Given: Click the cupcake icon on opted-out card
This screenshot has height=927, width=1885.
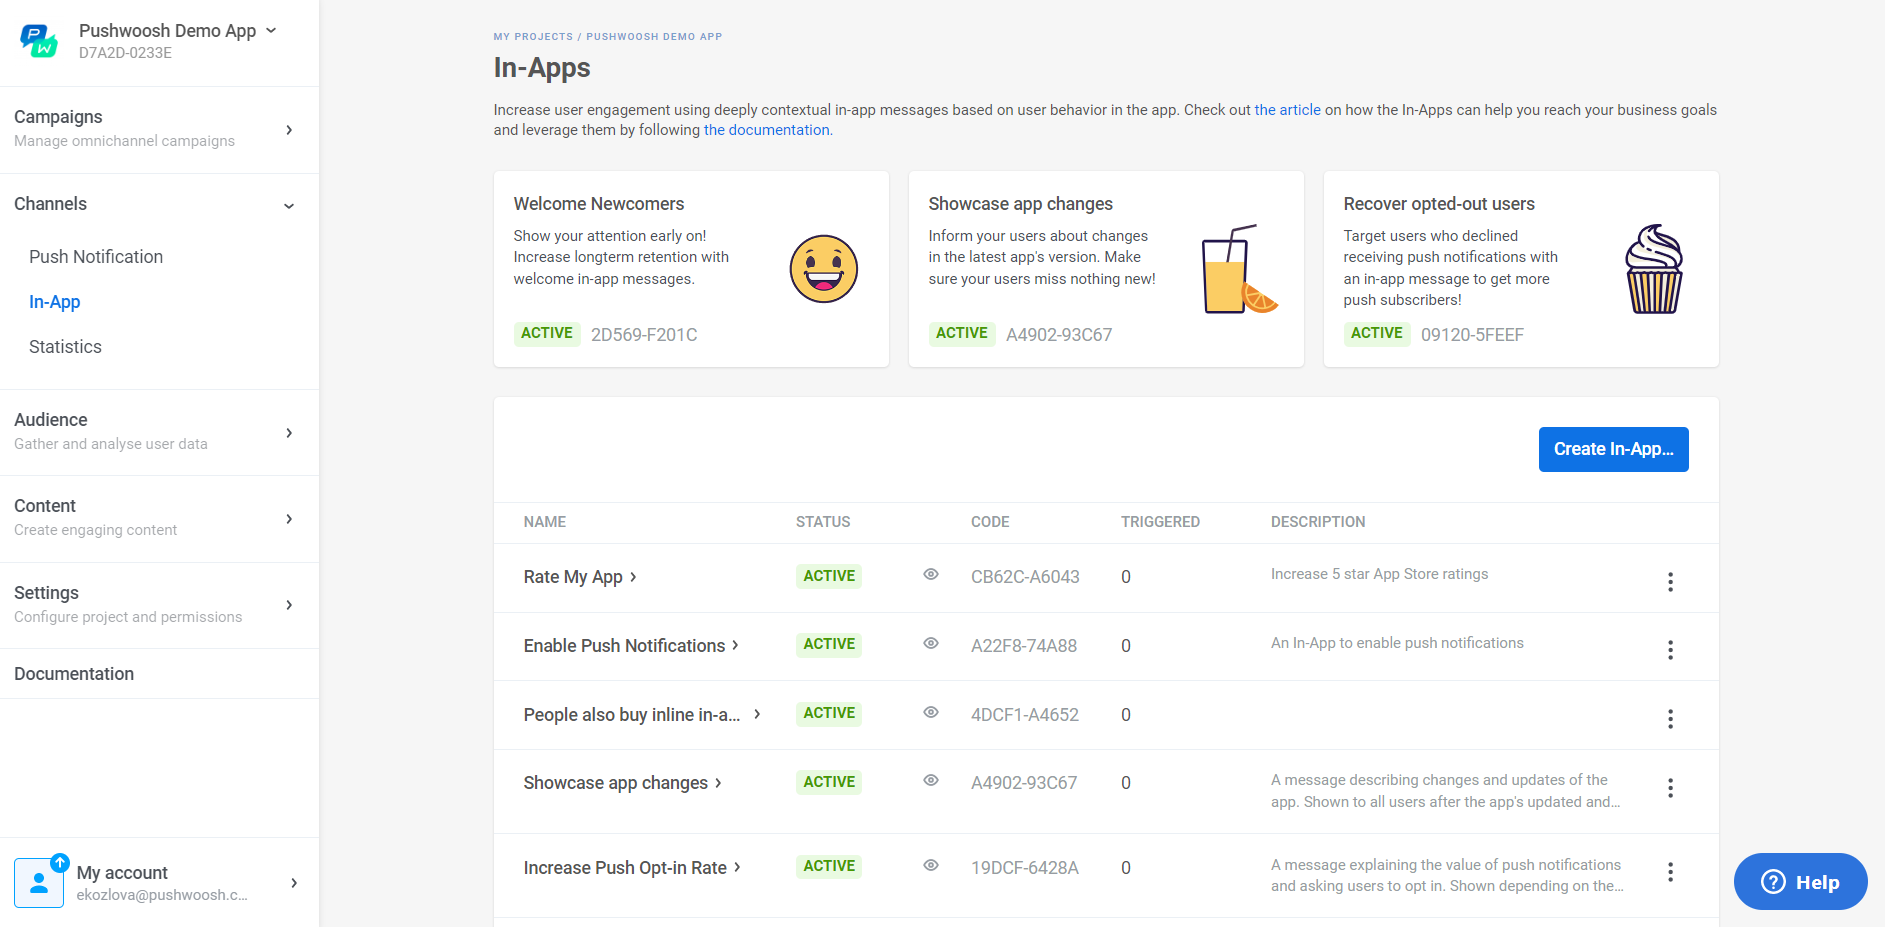Looking at the screenshot, I should click(x=1654, y=269).
